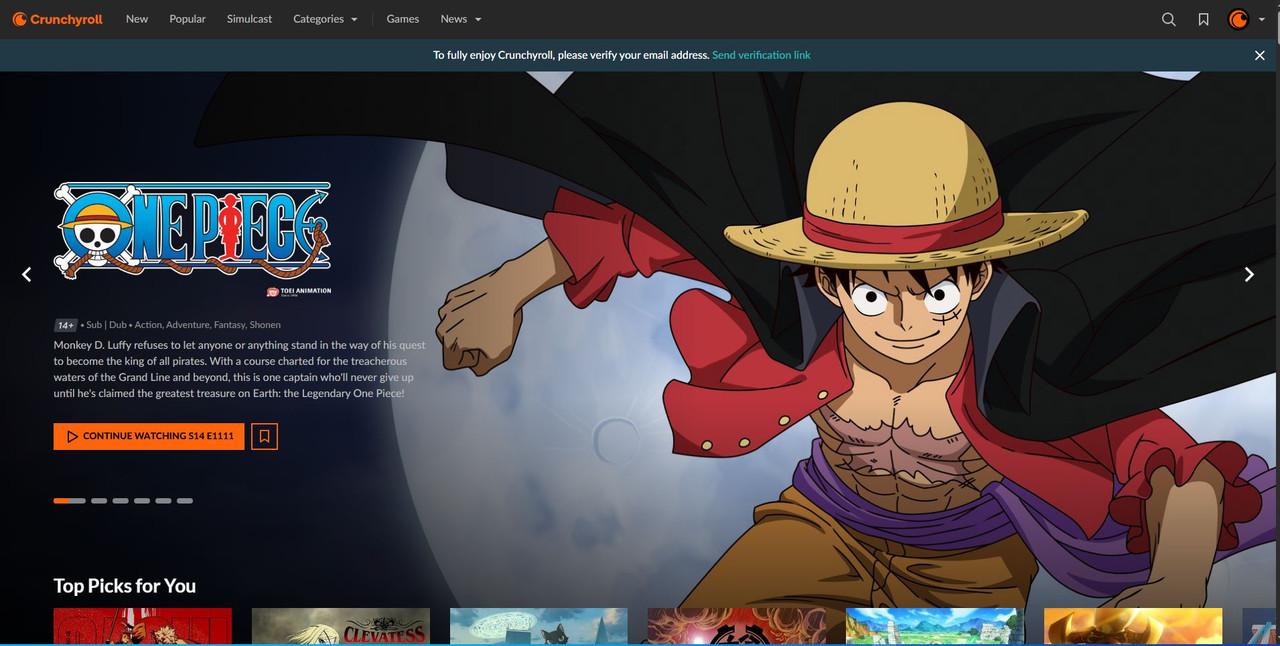
Task: Select the sixth carousel indicator
Action: pos(185,500)
